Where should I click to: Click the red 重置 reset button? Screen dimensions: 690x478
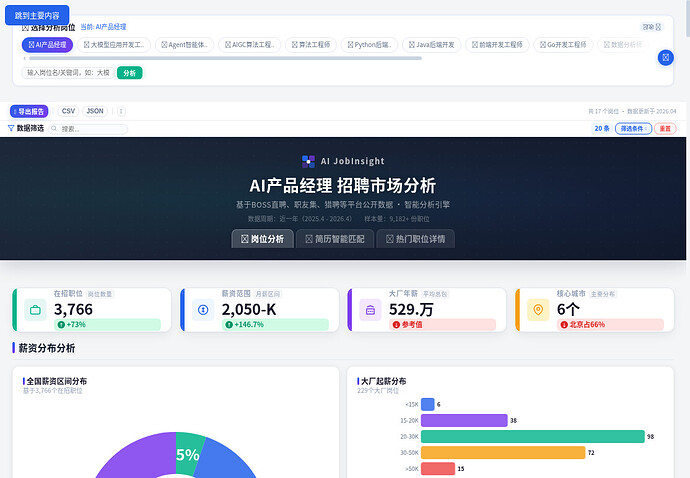pyautogui.click(x=665, y=129)
